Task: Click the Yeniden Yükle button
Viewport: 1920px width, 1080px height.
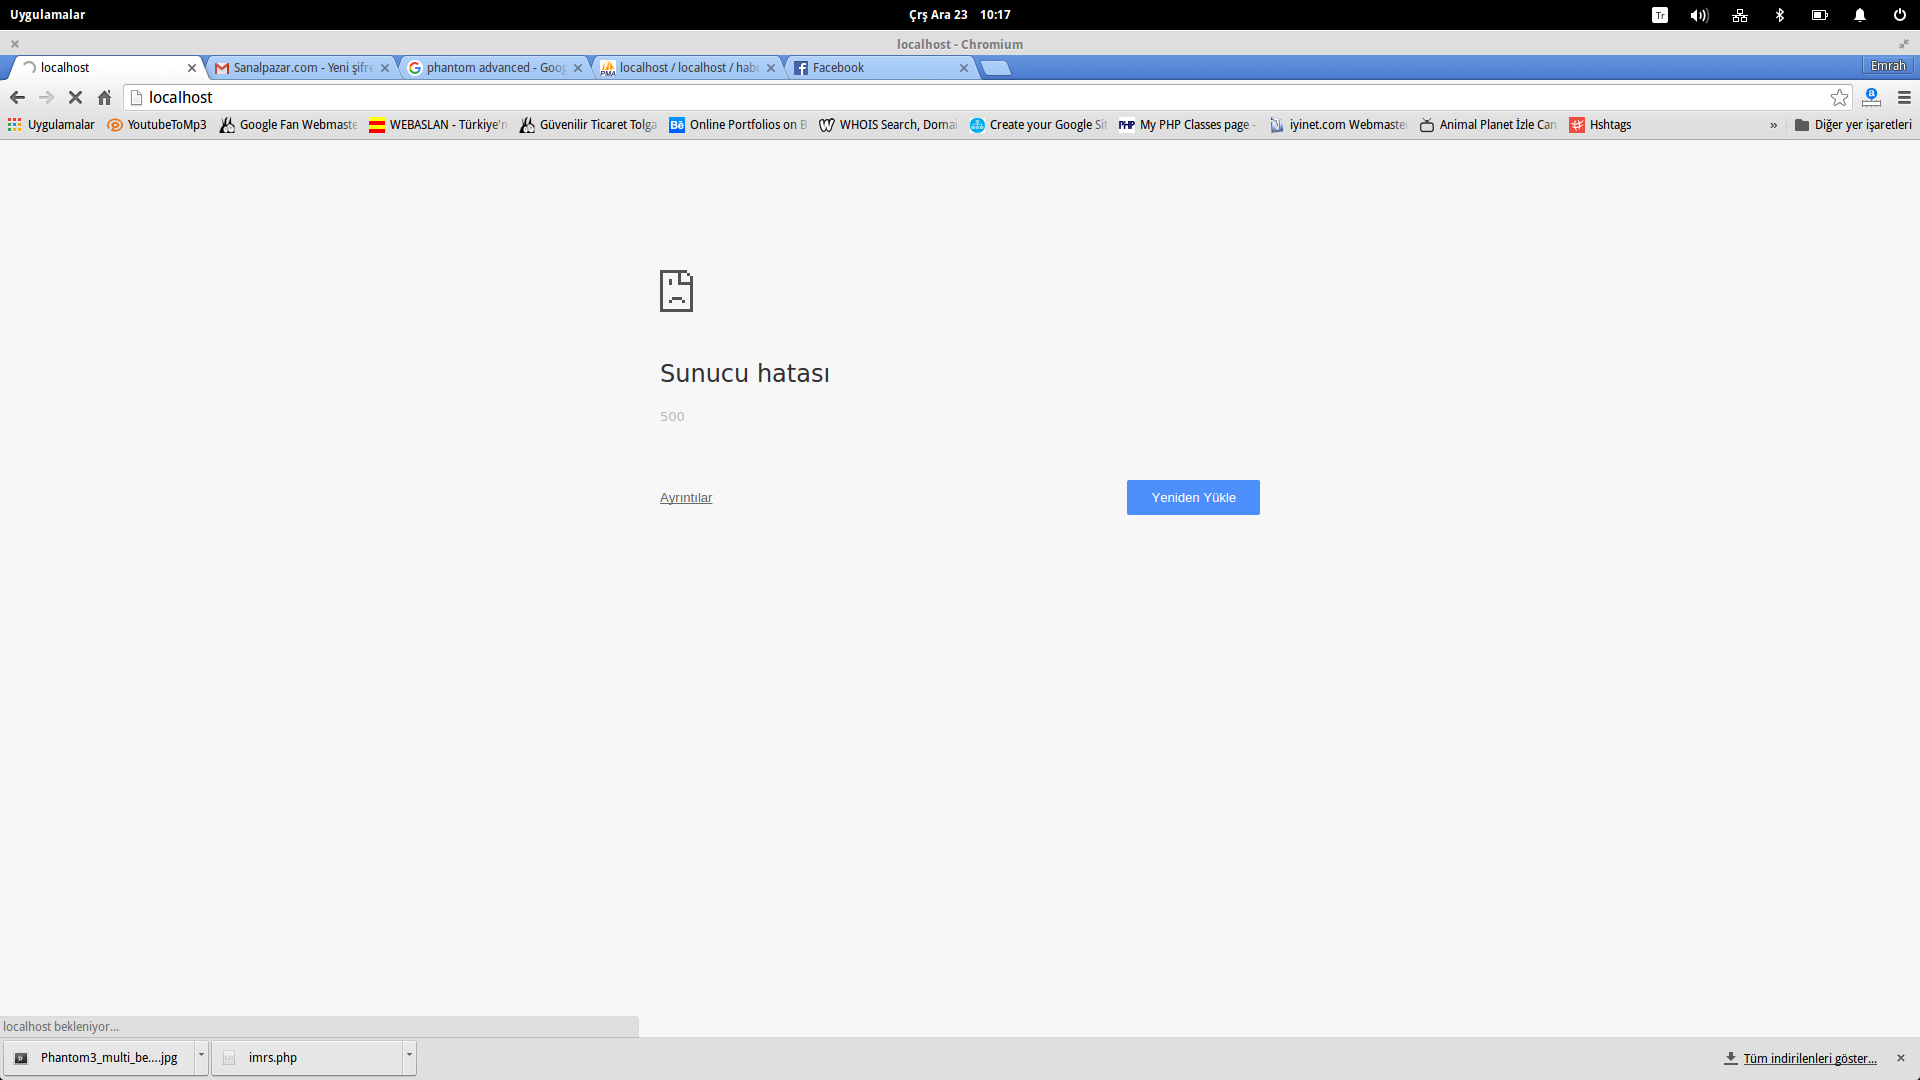Action: click(1192, 497)
